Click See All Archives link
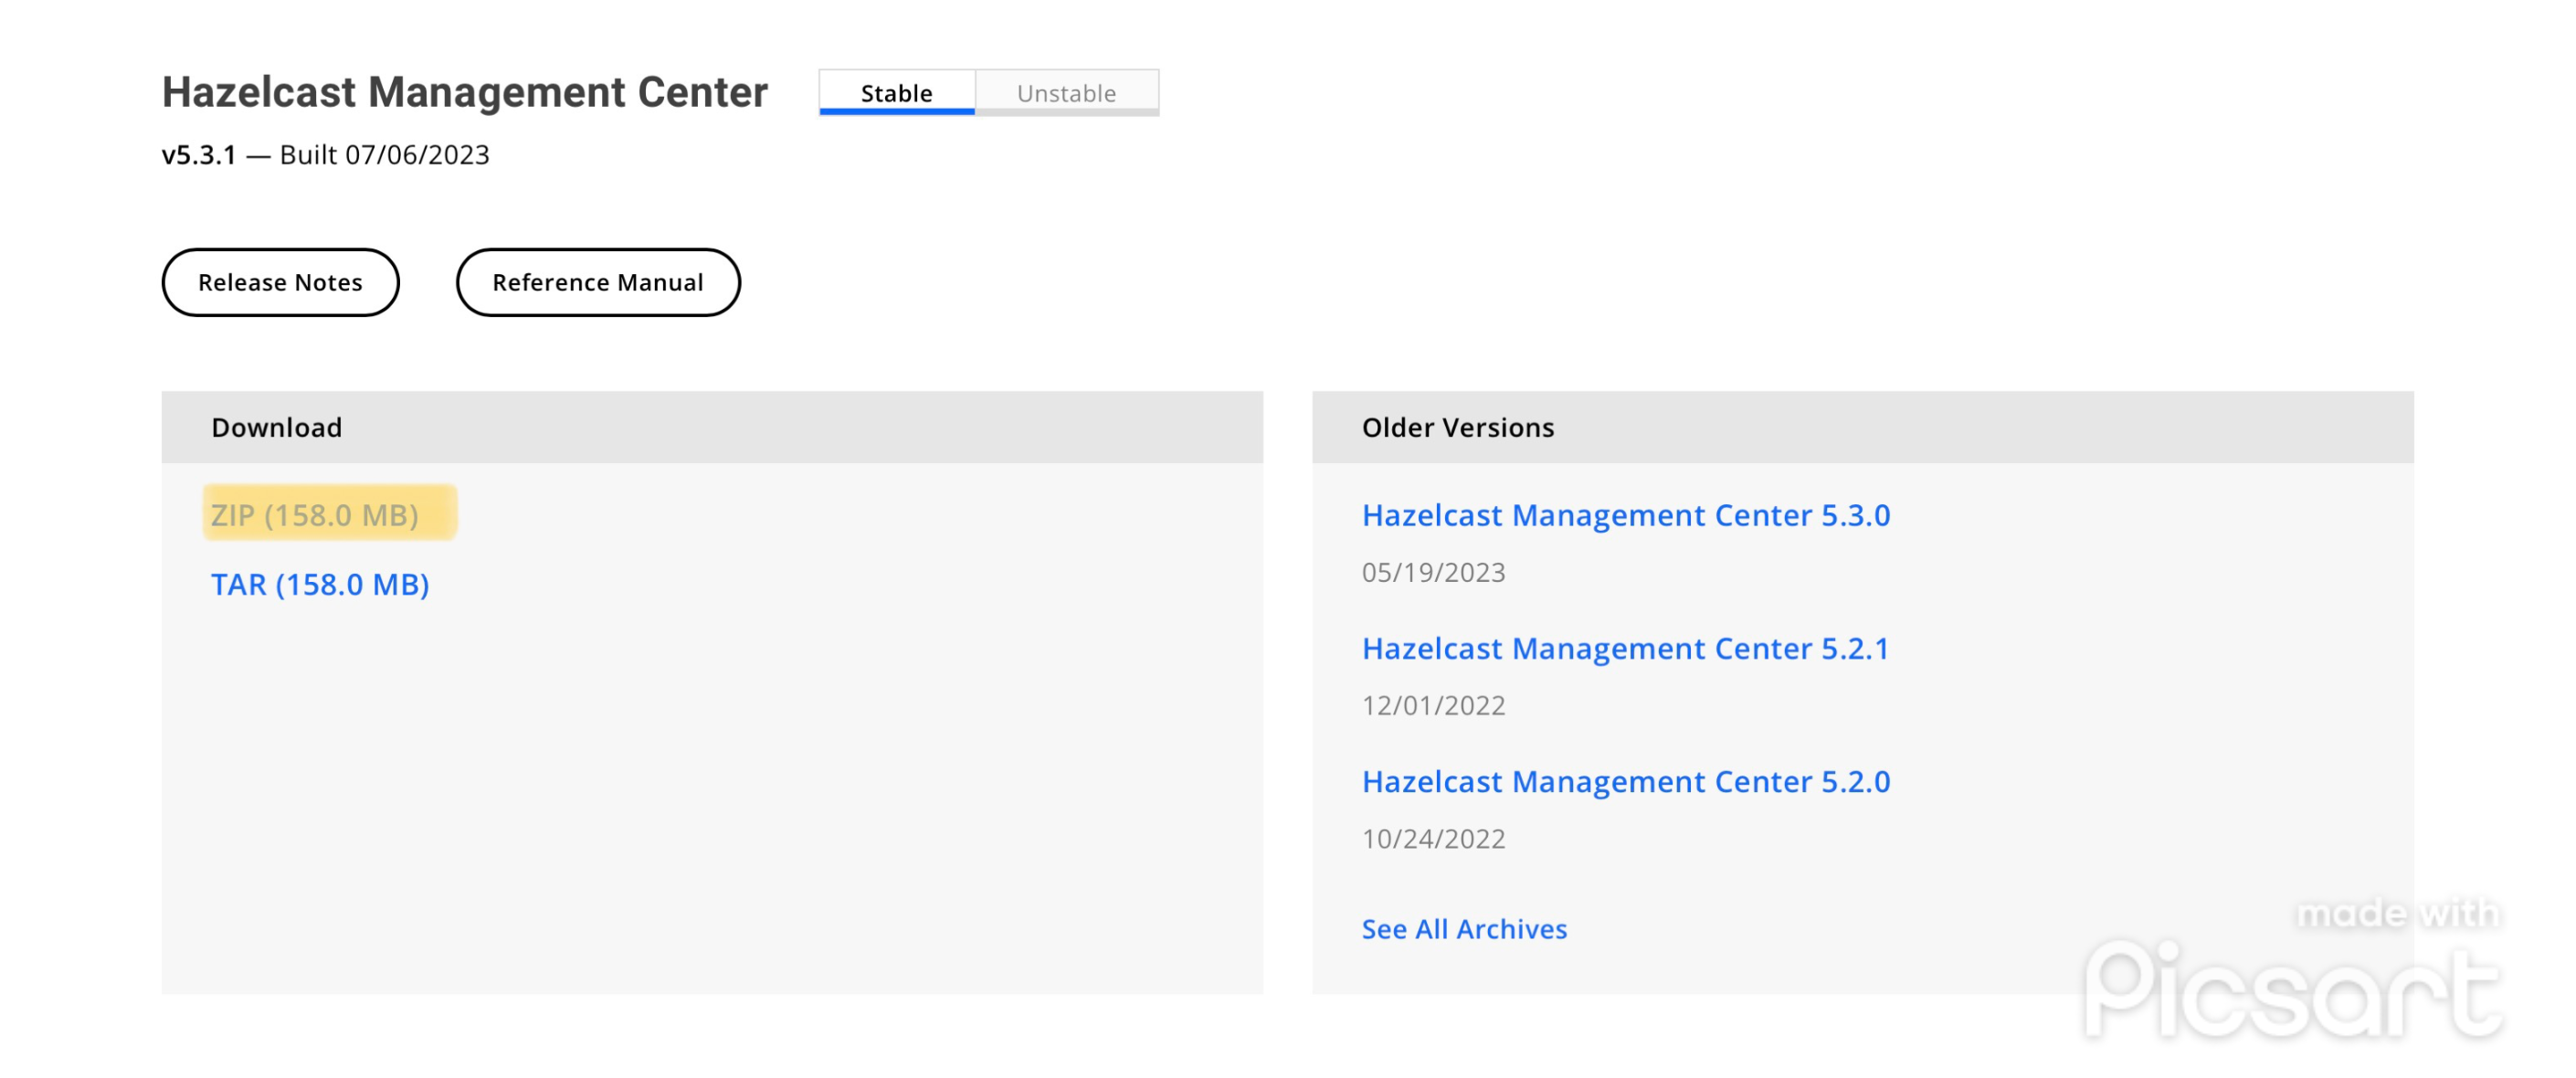Viewport: 2576px width, 1078px height. click(1464, 929)
